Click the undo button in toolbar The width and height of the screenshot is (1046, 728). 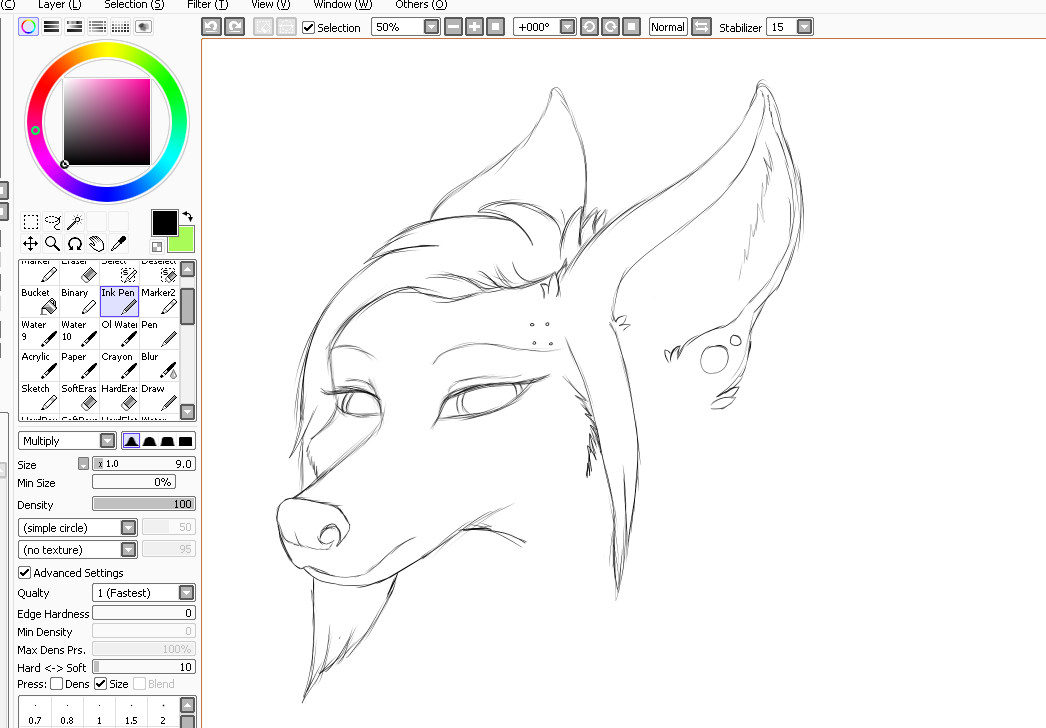click(x=211, y=27)
